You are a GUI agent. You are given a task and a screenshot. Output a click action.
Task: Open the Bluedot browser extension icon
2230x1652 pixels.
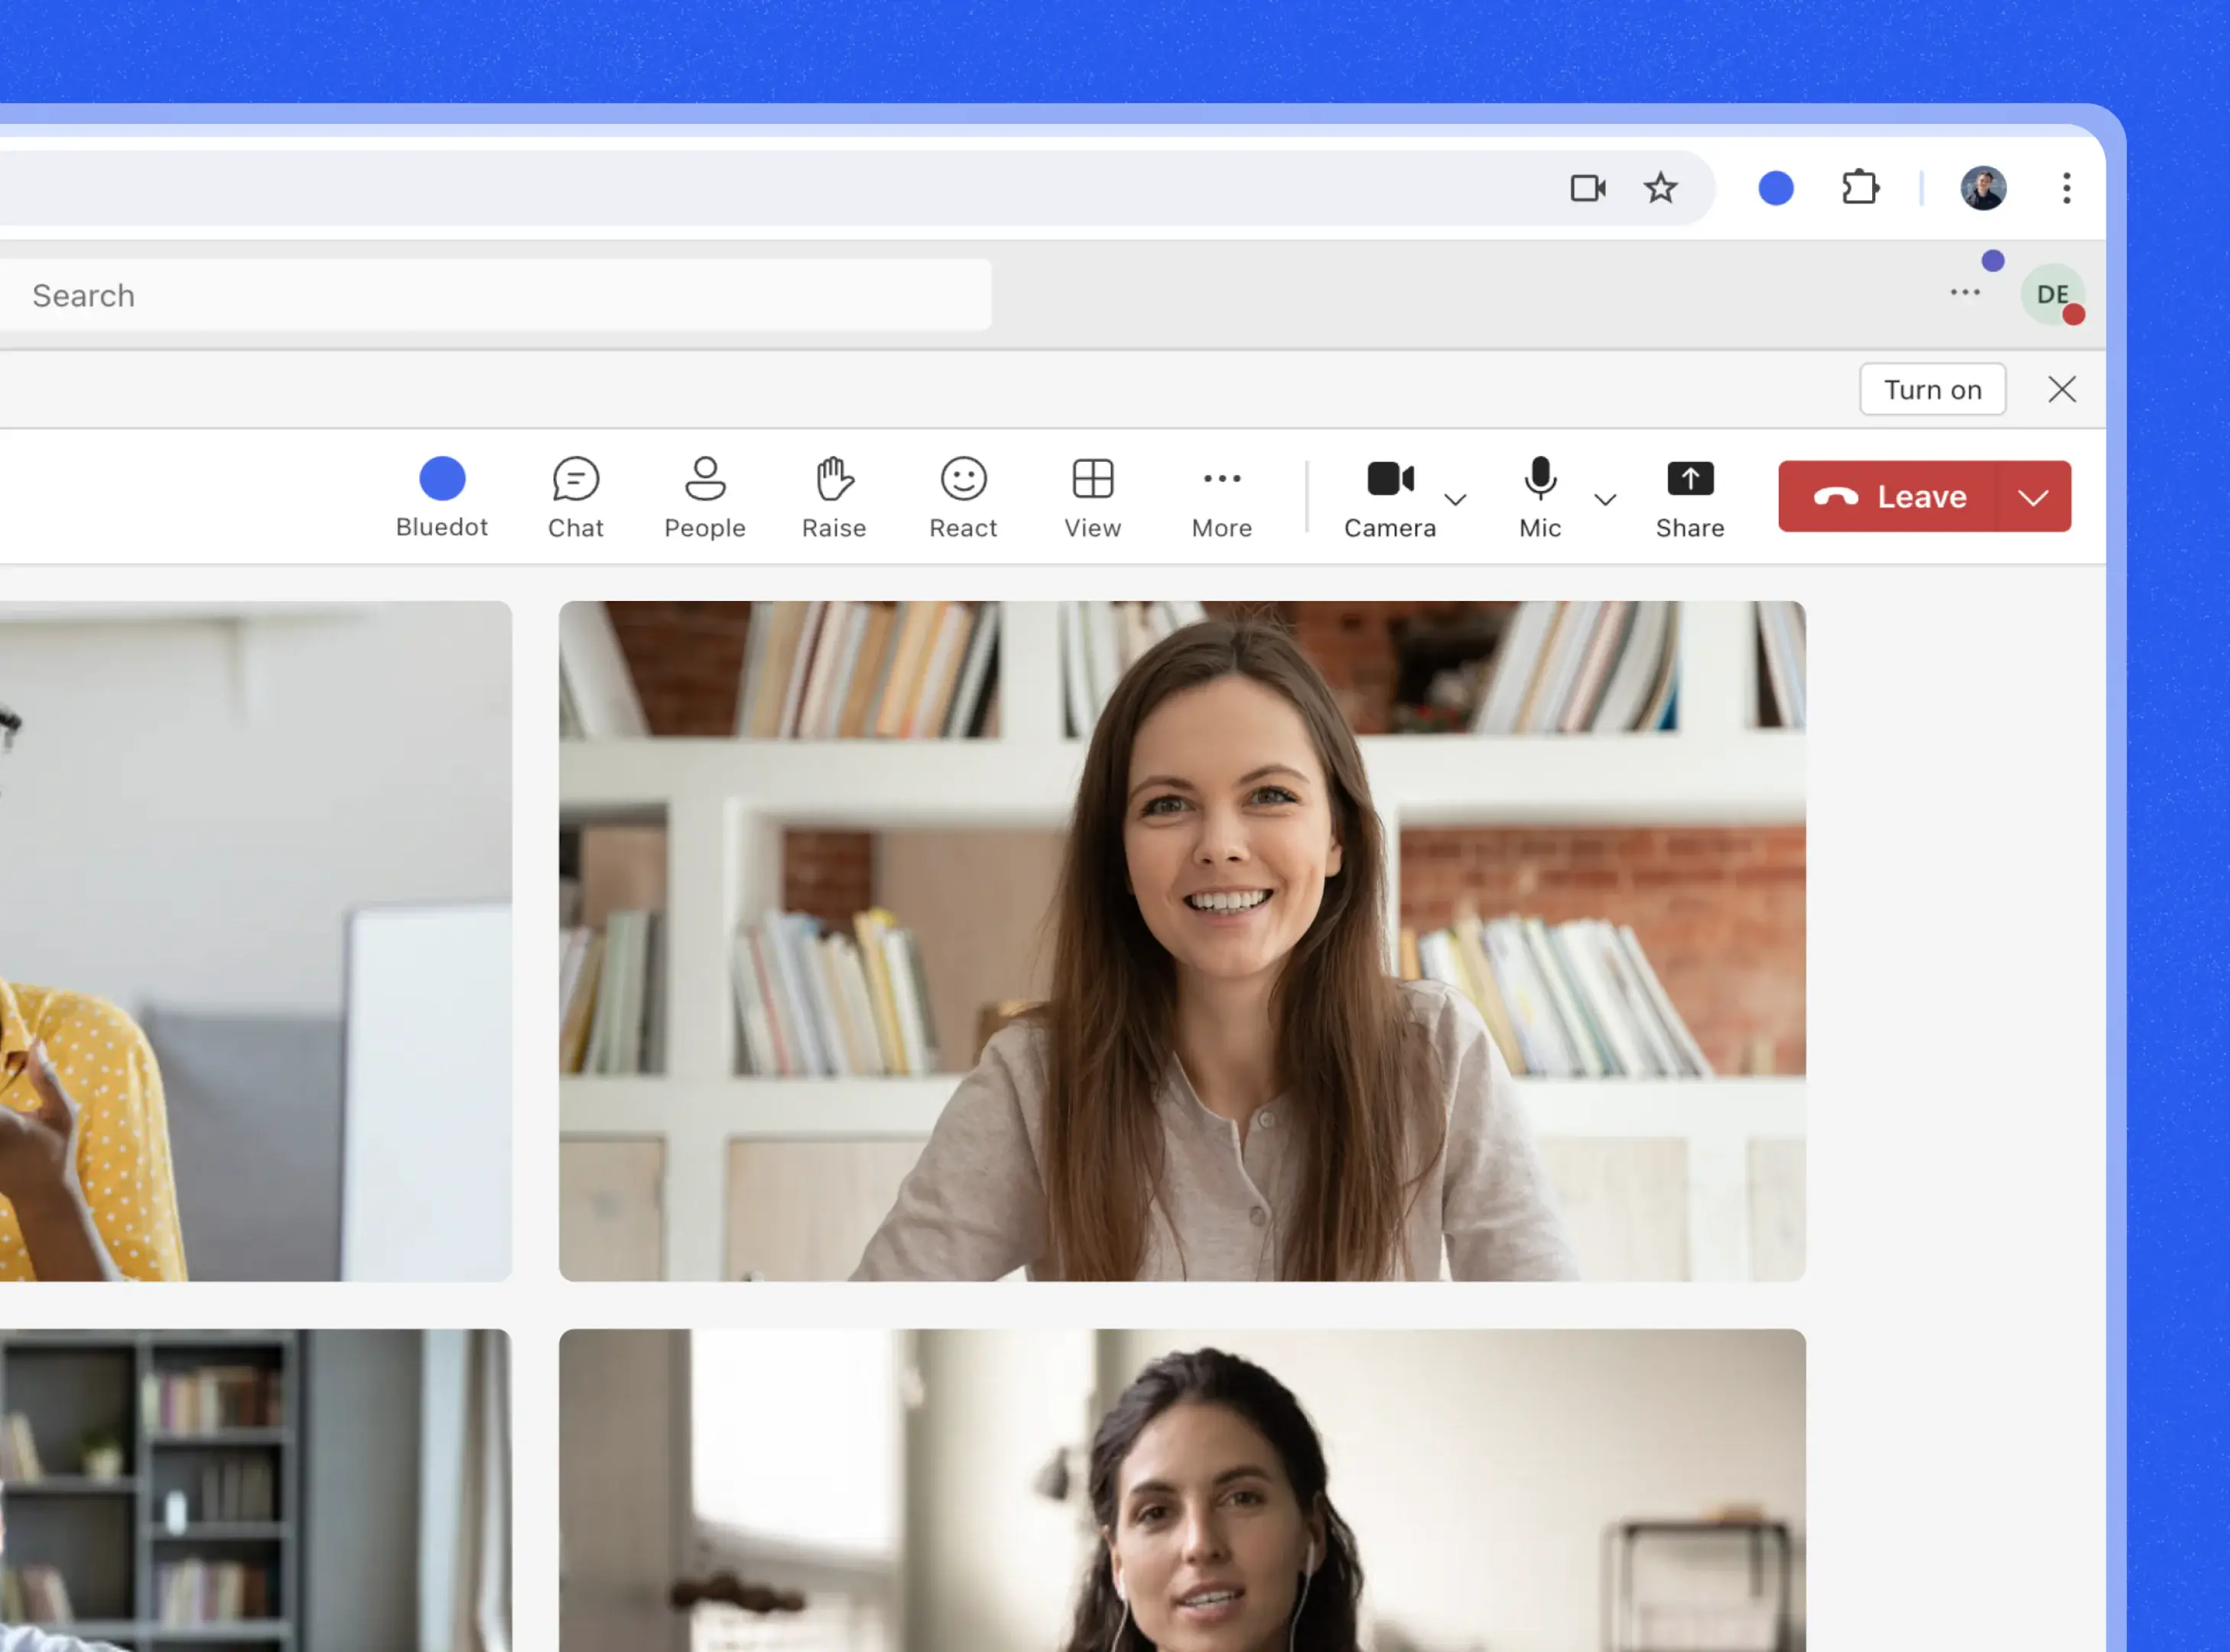1776,188
